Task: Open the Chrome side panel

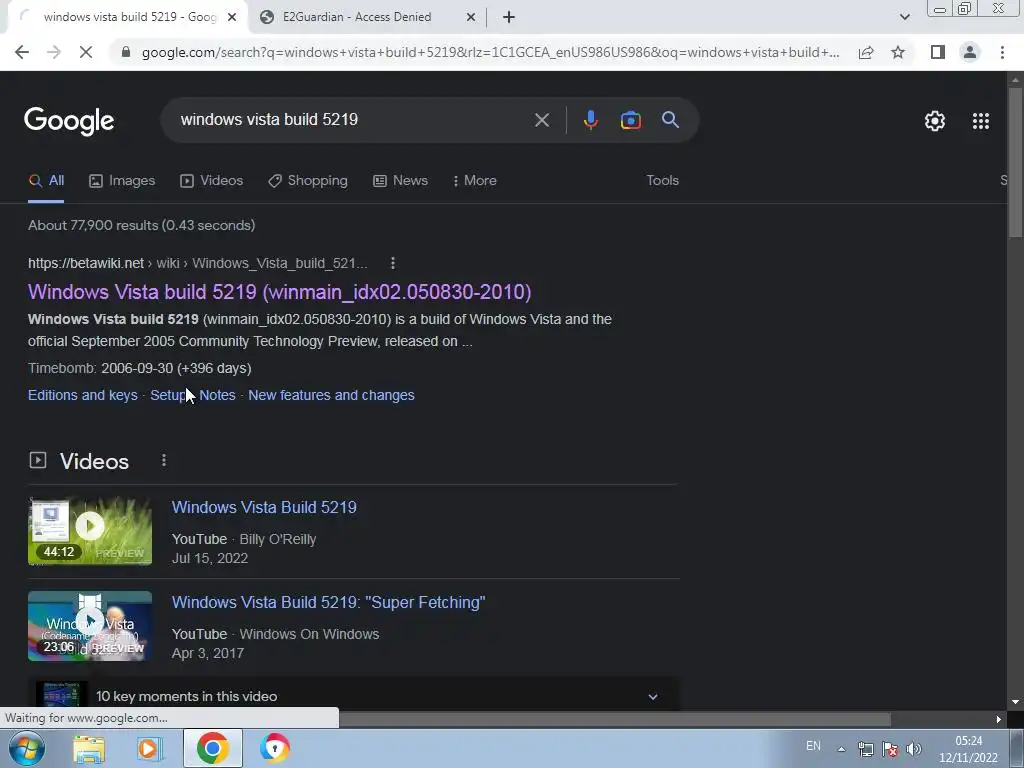Action: (938, 52)
